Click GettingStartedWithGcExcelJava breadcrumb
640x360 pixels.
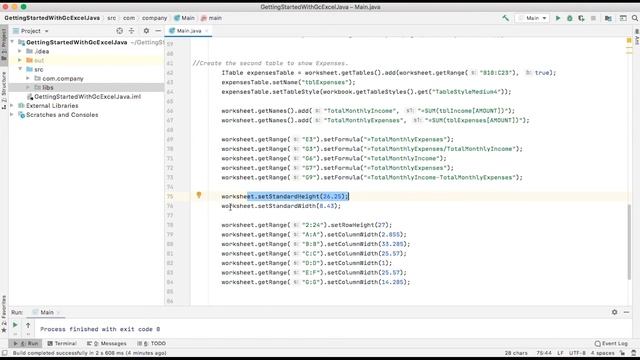(x=52, y=18)
